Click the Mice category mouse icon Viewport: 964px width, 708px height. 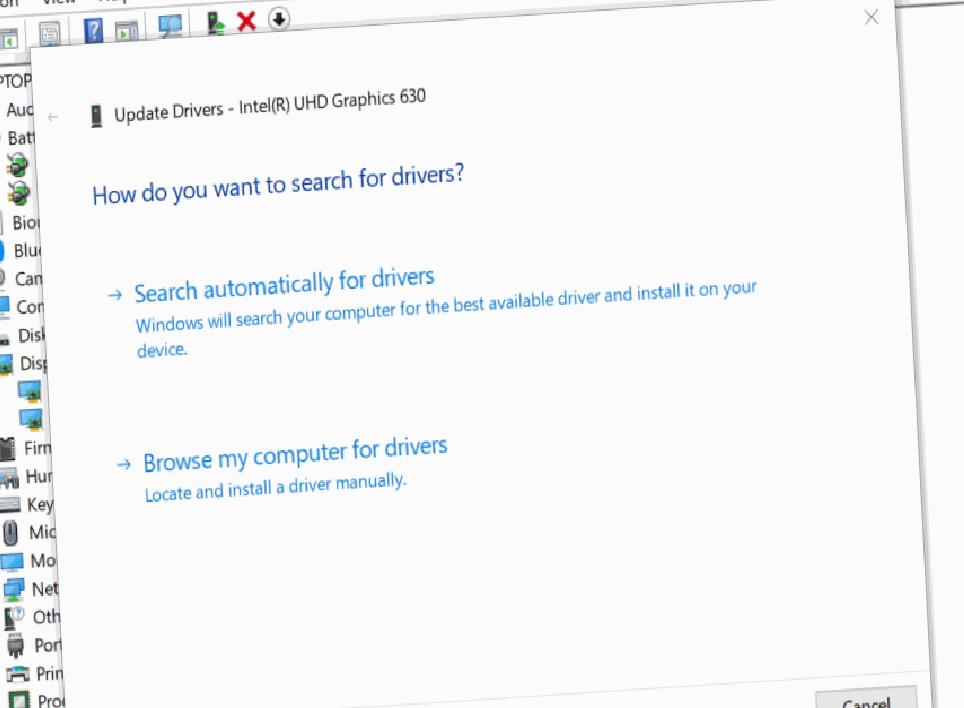point(11,533)
